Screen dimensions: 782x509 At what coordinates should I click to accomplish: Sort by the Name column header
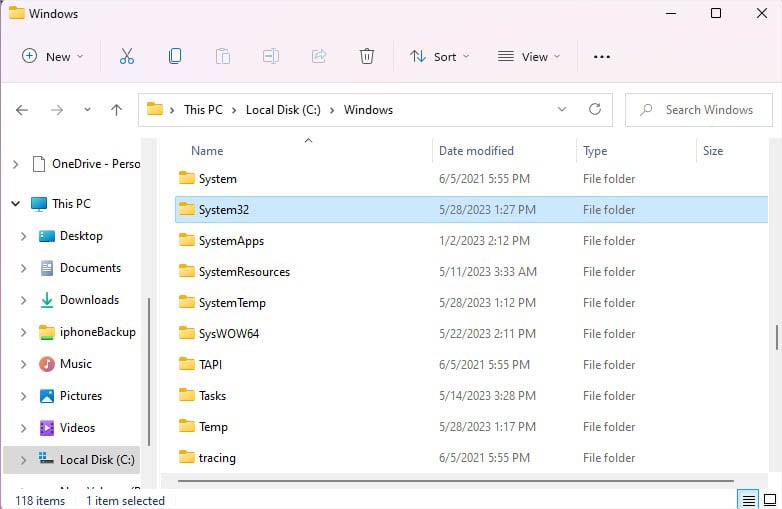(207, 151)
